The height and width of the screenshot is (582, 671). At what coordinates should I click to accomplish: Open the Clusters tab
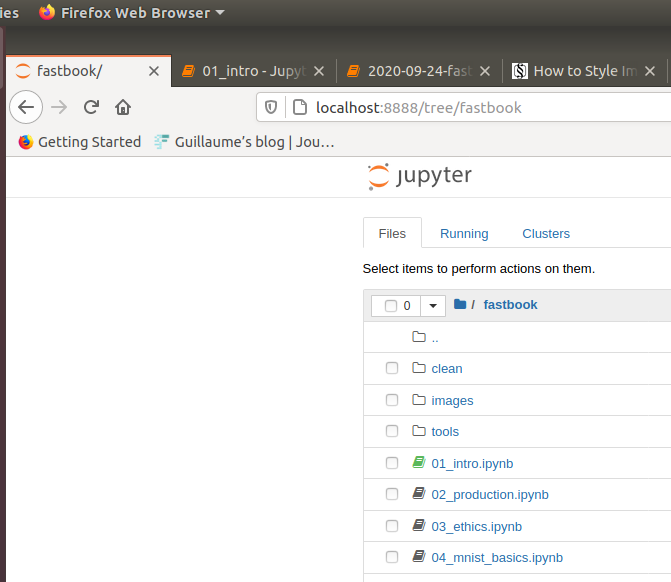546,234
